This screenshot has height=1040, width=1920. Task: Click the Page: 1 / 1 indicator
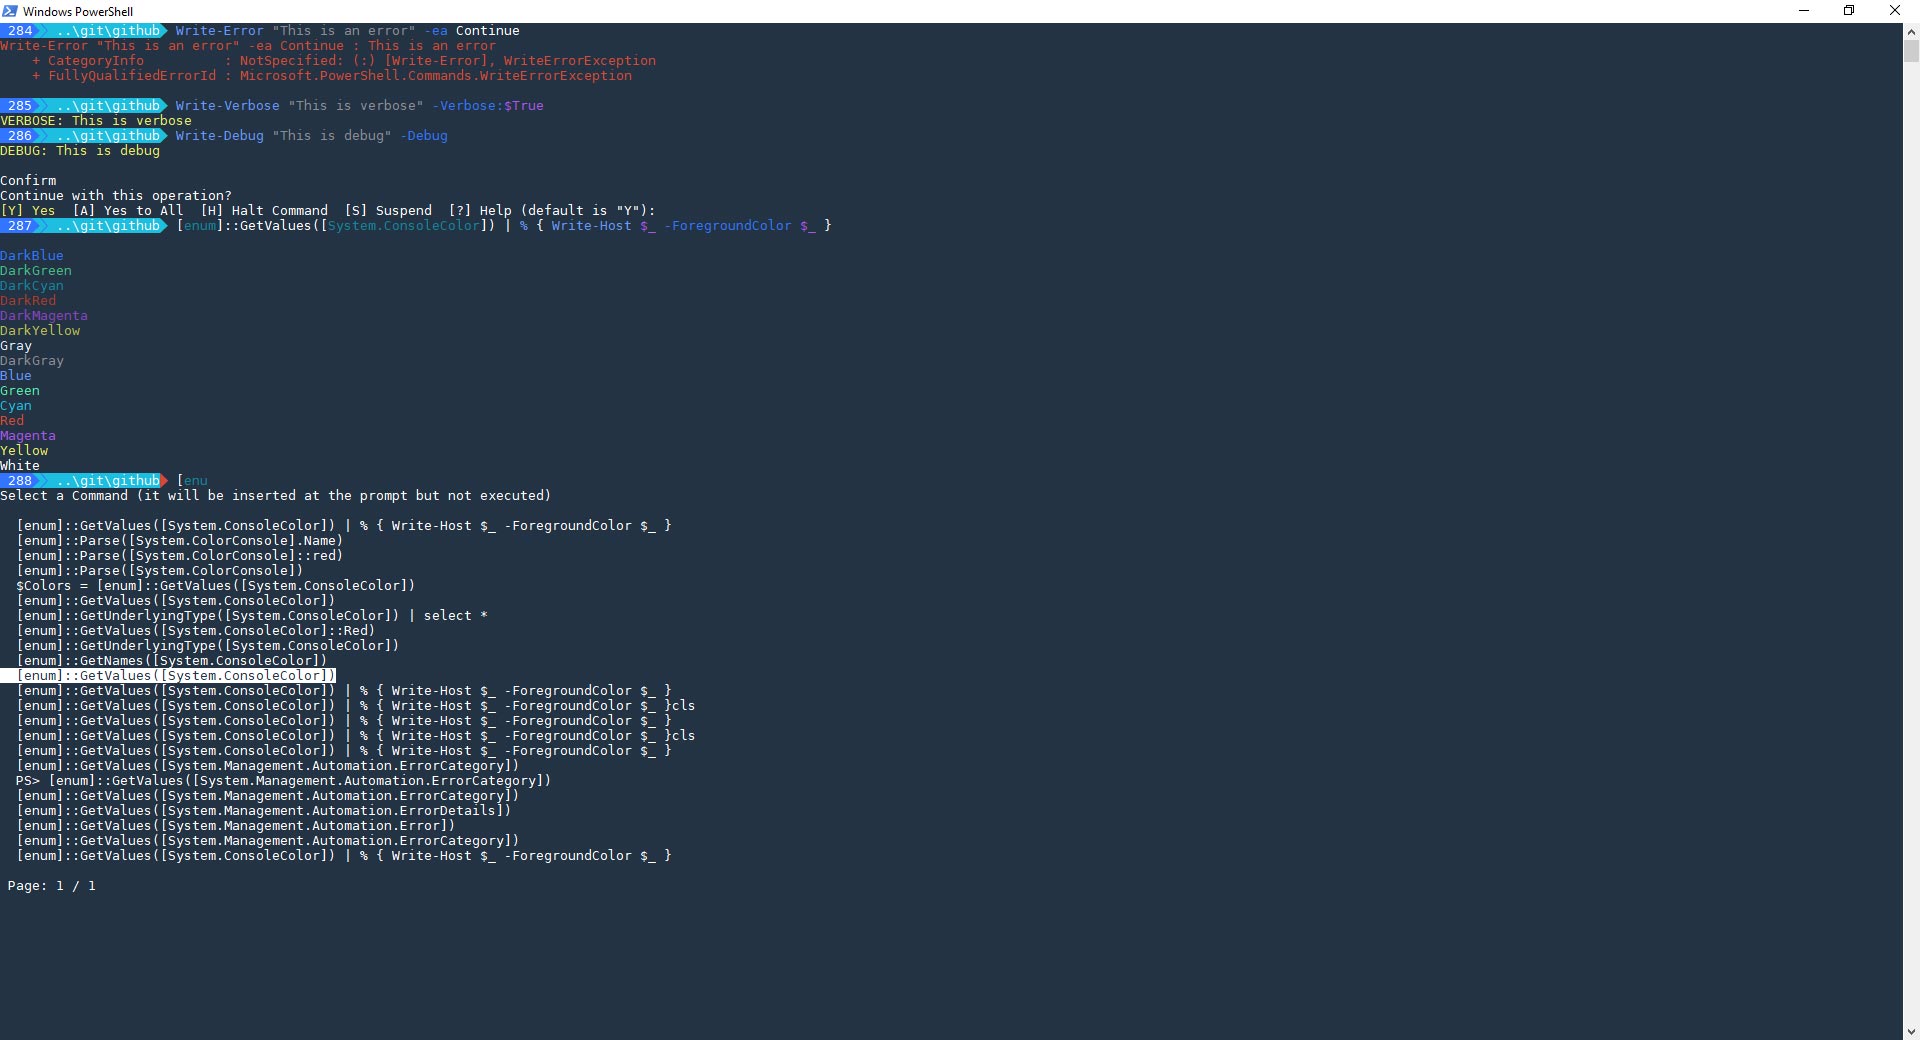(x=52, y=886)
